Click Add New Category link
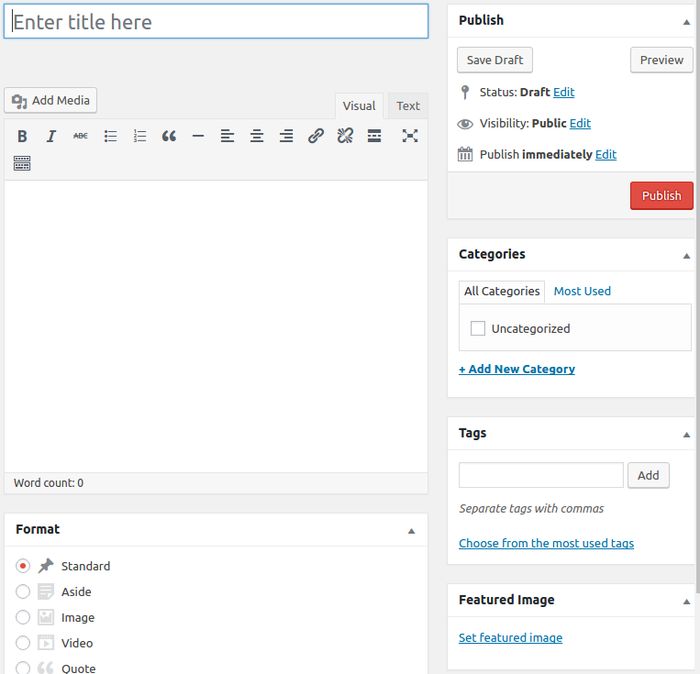This screenshot has width=700, height=674. (517, 369)
